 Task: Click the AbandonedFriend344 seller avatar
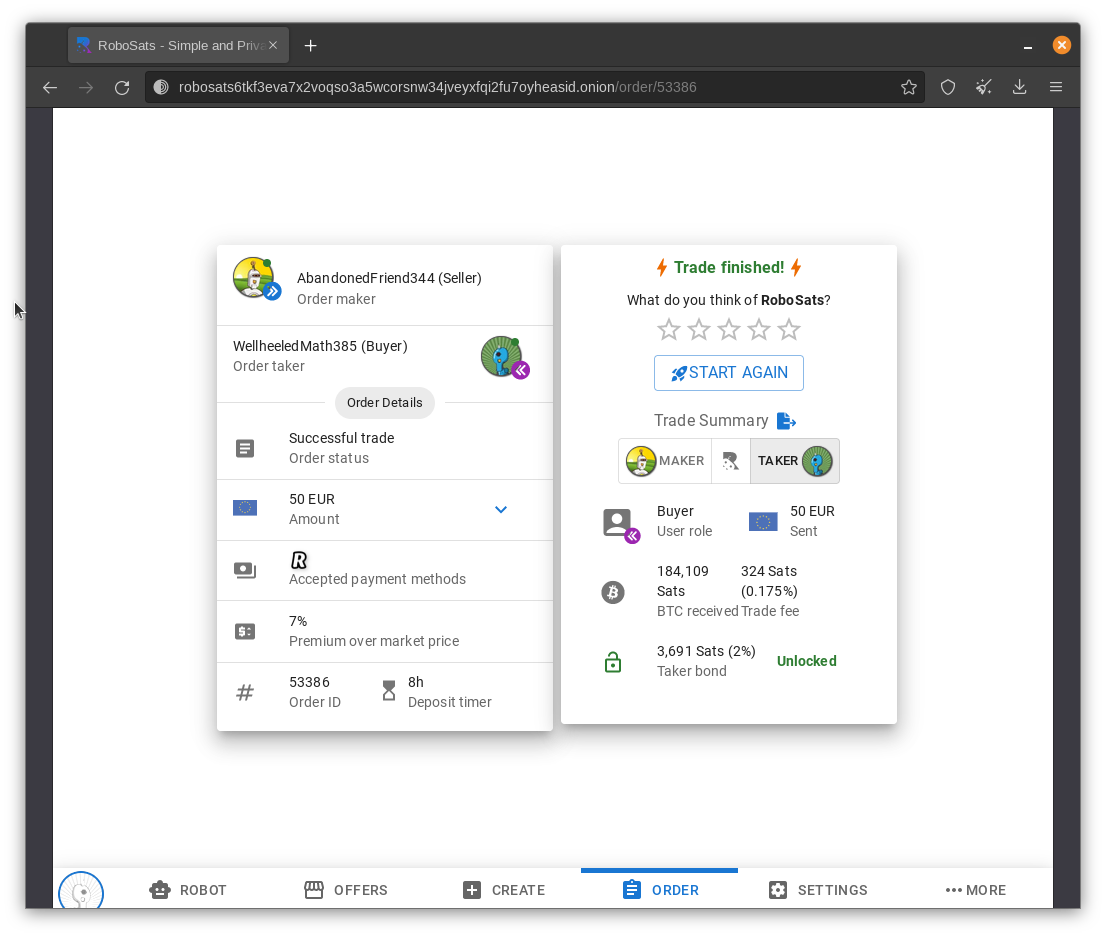[255, 279]
